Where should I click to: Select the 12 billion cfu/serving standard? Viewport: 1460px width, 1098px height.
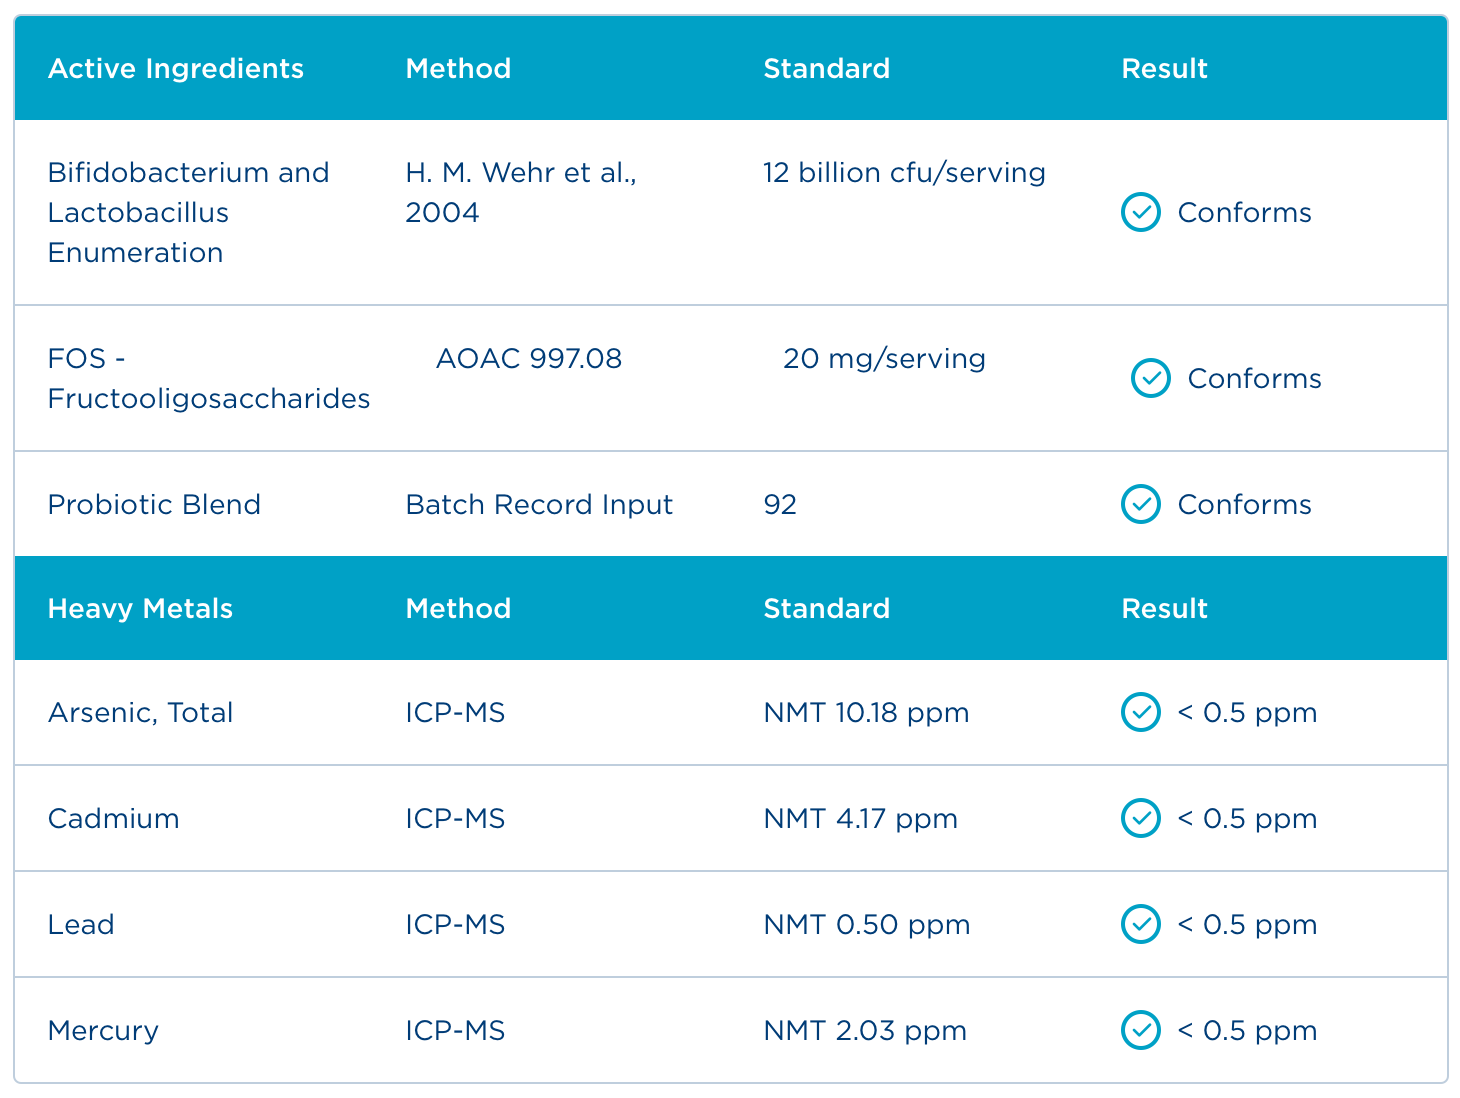[x=904, y=172]
